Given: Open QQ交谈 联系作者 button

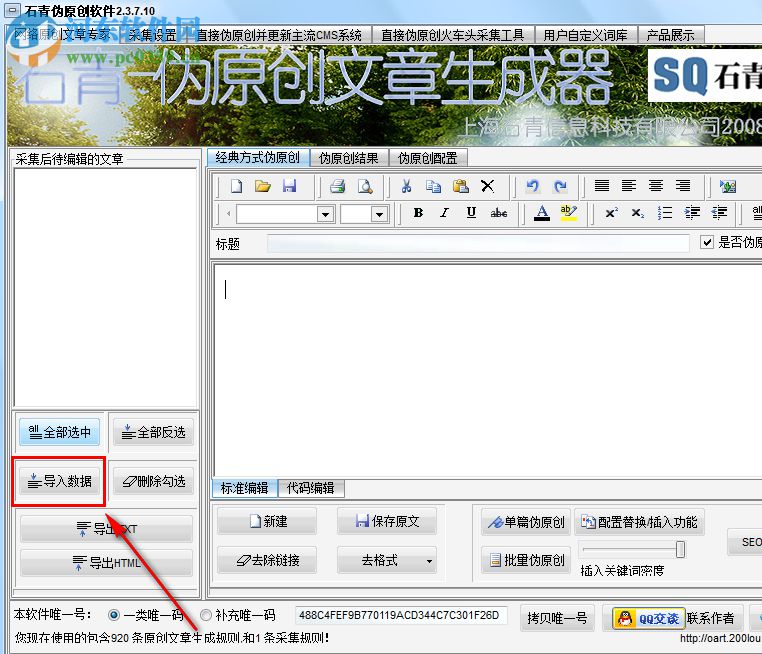Looking at the screenshot, I should [673, 618].
